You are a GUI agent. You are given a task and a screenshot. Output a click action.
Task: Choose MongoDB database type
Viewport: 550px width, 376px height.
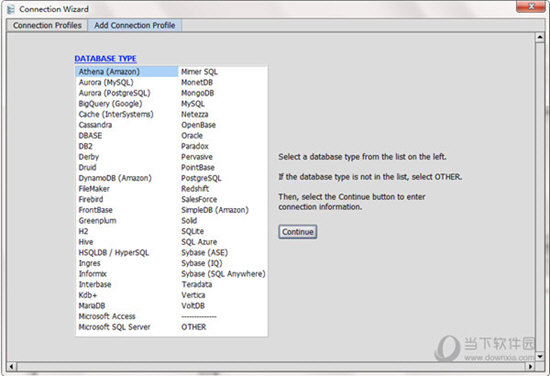[x=197, y=93]
